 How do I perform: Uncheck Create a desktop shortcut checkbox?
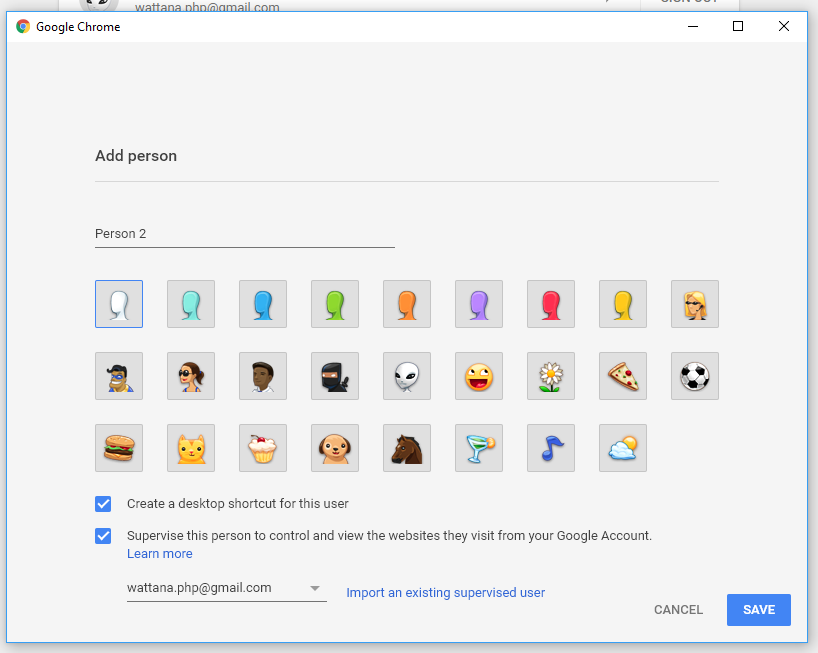(103, 504)
